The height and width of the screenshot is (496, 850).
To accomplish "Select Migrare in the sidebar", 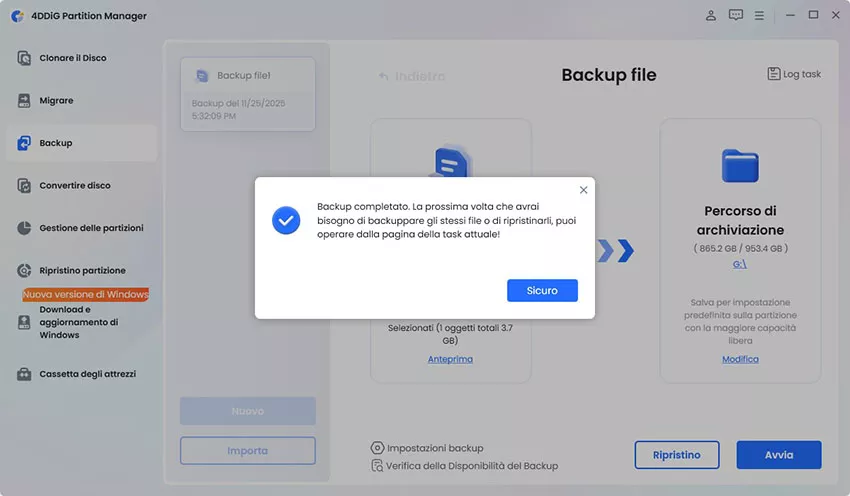I will [56, 100].
